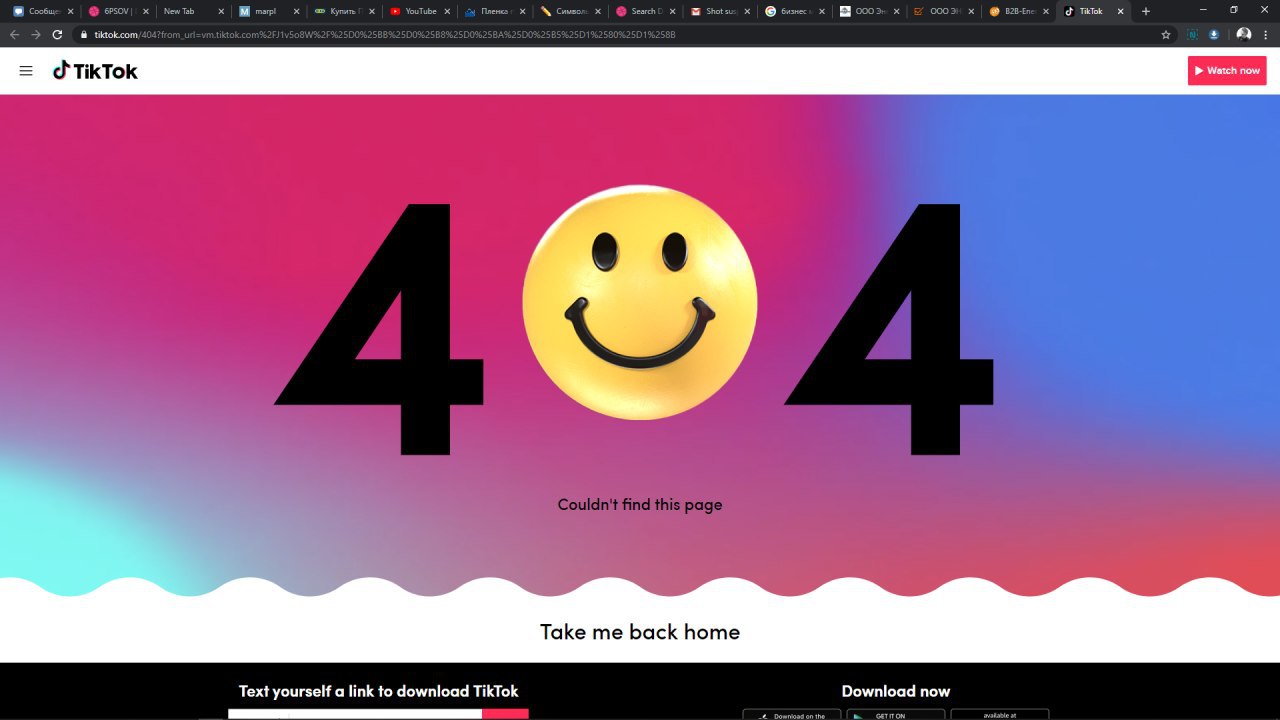Viewport: 1280px width, 720px height.
Task: Switch to the Search D tab
Action: [645, 11]
